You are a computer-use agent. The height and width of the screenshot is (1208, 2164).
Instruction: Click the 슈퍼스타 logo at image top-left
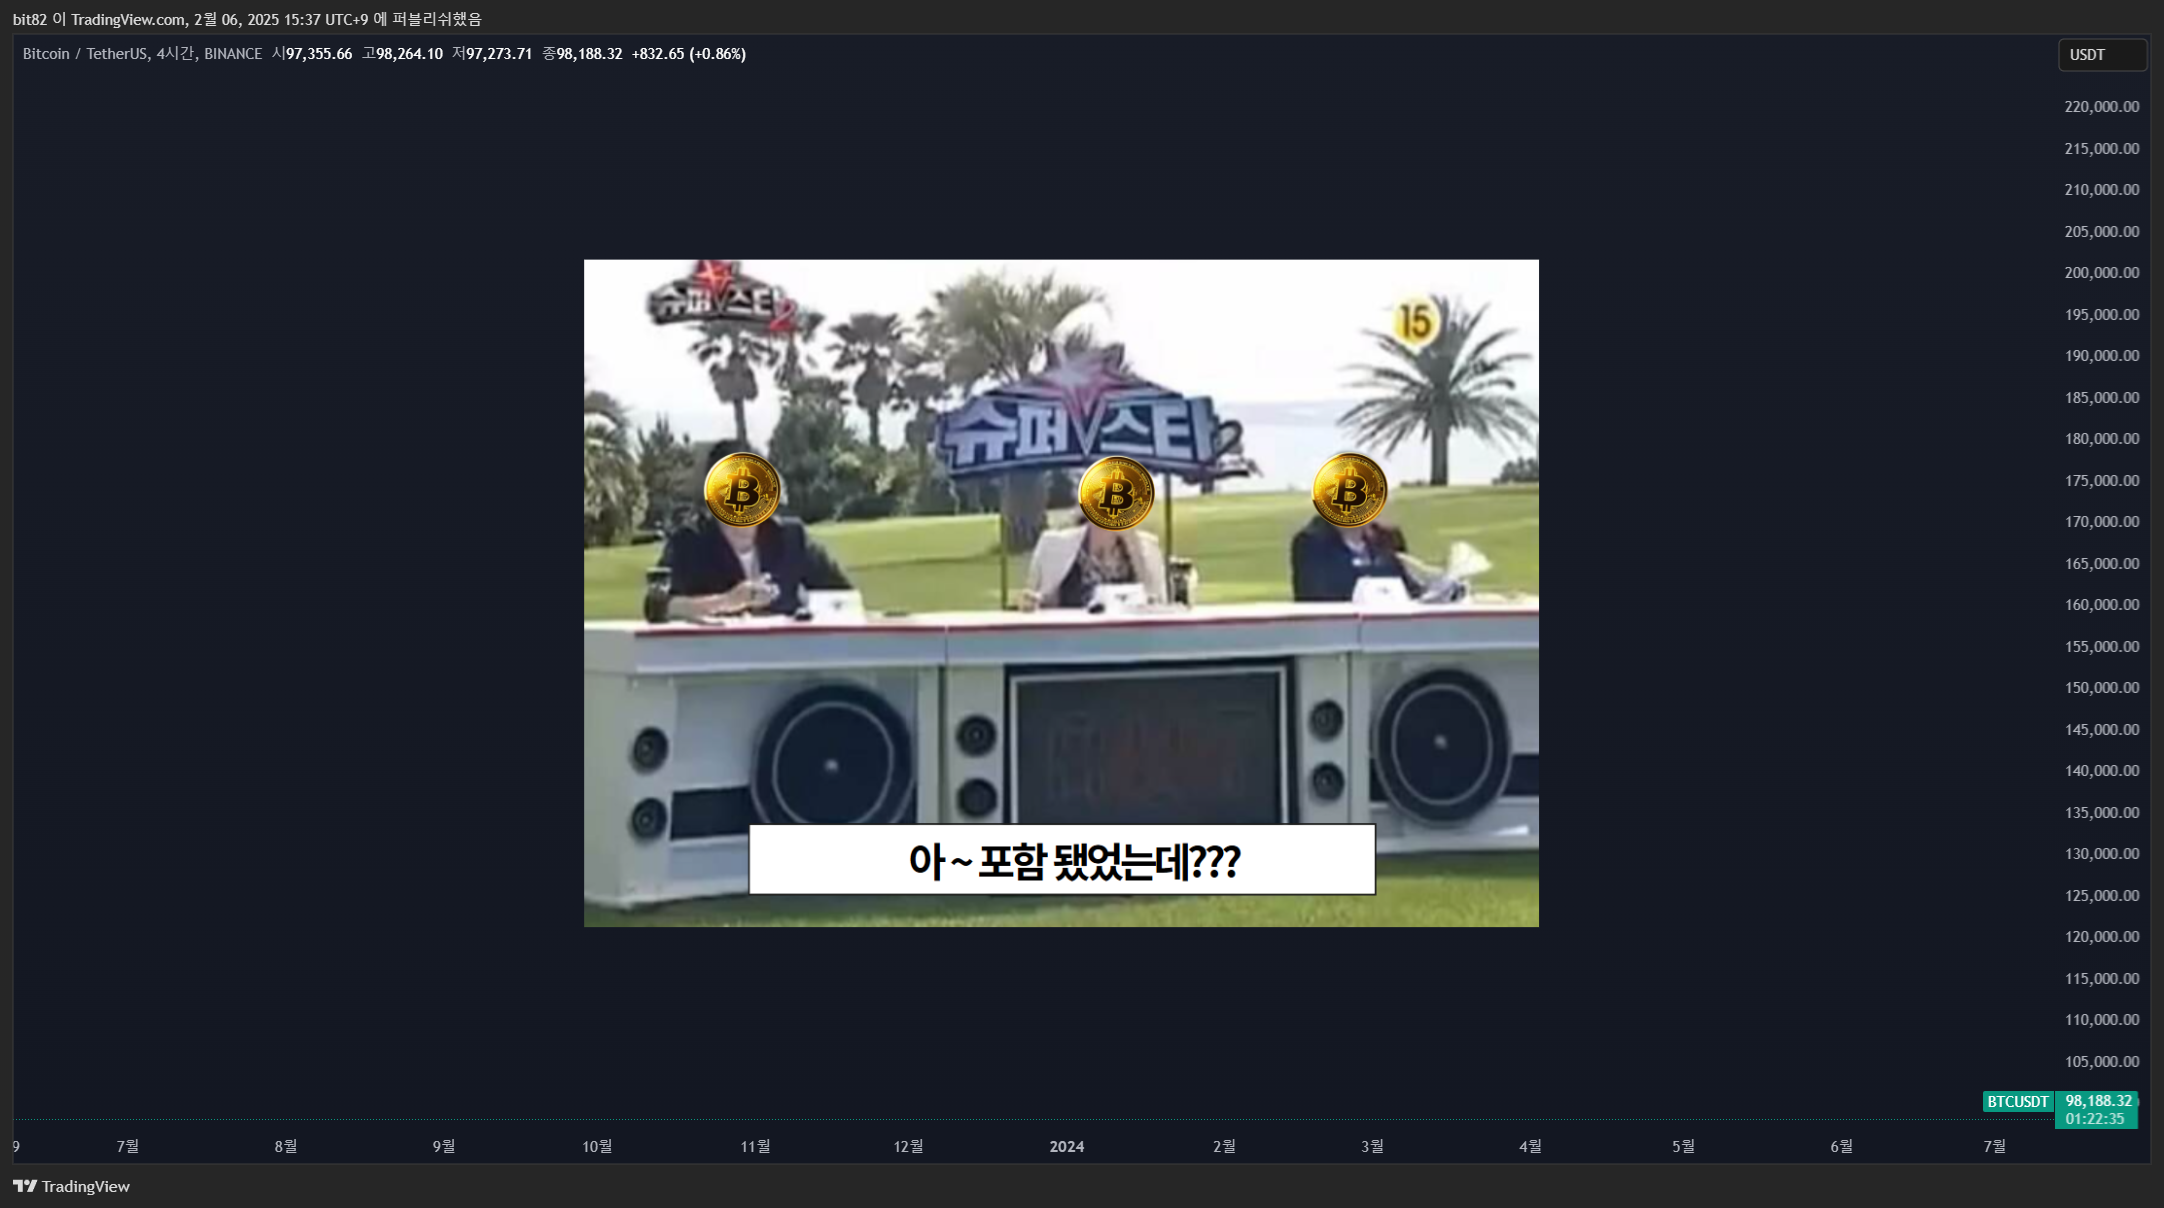click(x=722, y=298)
